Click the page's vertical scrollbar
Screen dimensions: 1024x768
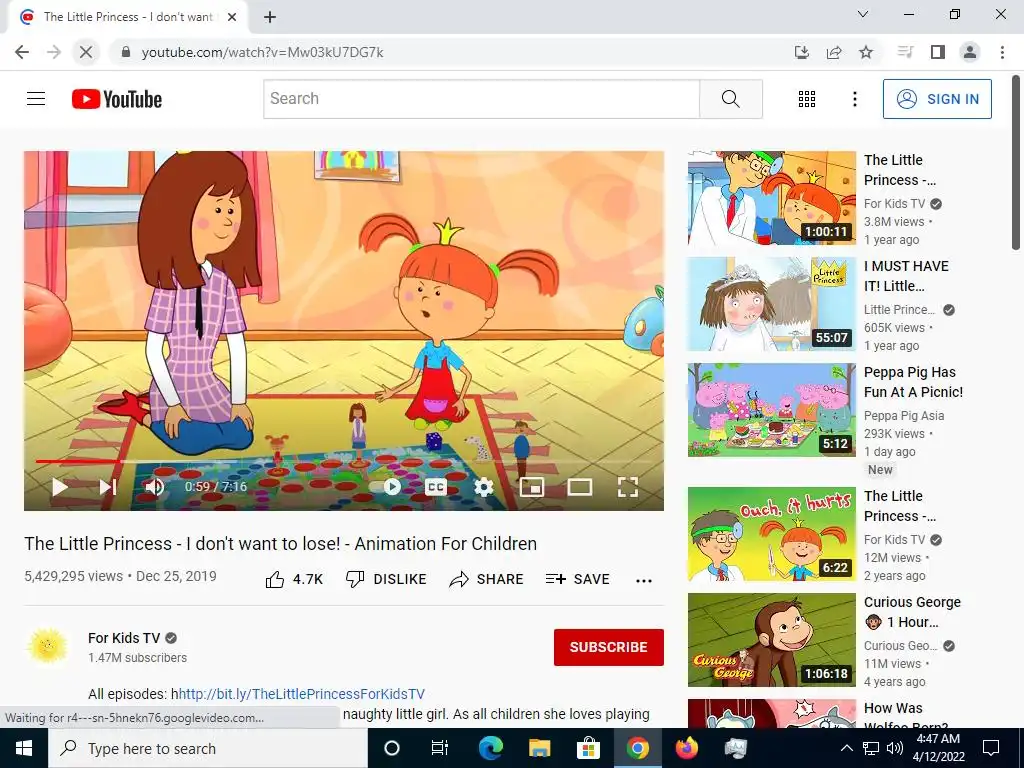pos(1016,163)
